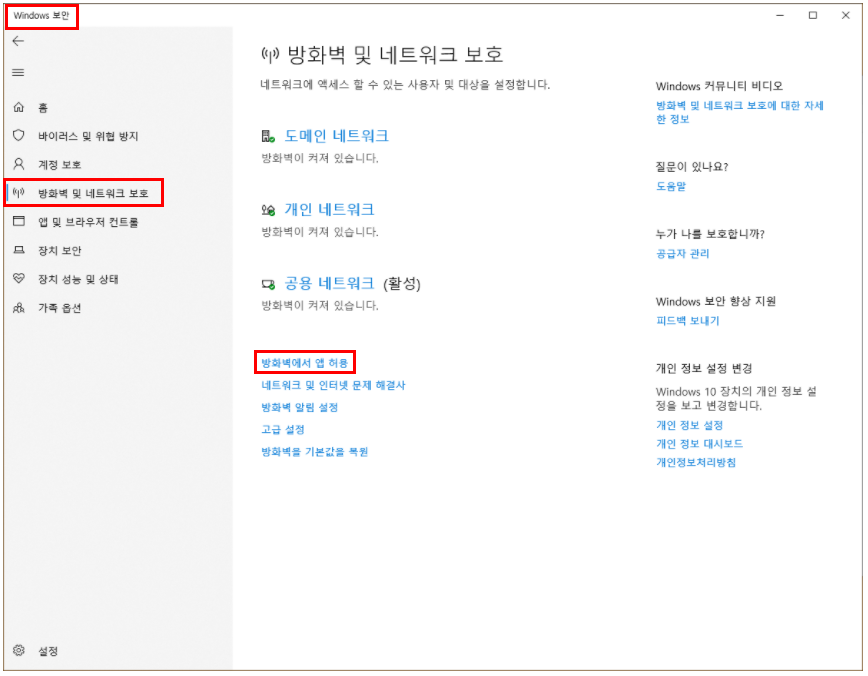Viewport: 868px width, 676px height.
Task: Open 고급 설정 link
Action: pos(283,429)
